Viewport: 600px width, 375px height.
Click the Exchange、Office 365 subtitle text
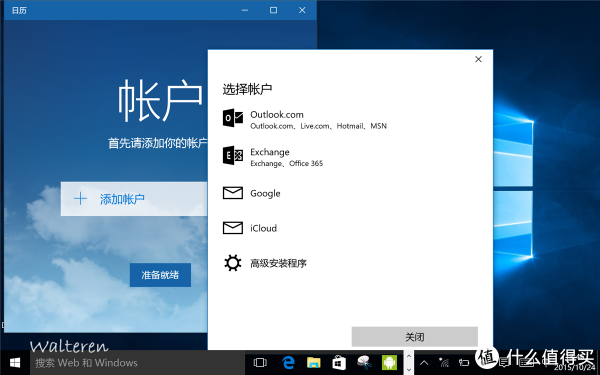[x=287, y=163]
